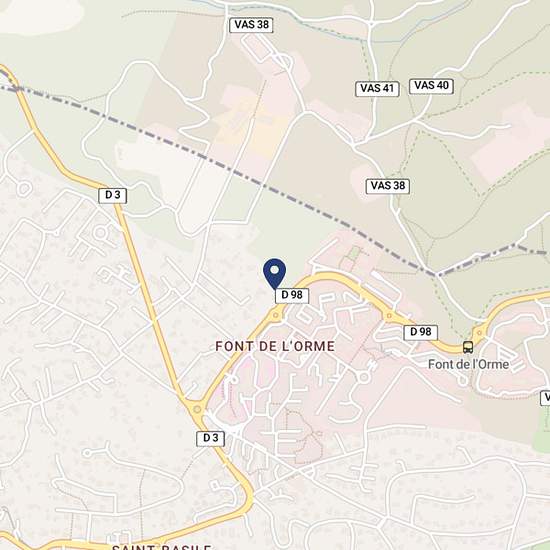The height and width of the screenshot is (550, 550).
Task: Click the partially visible route shield at right edge
Action: tap(545, 398)
